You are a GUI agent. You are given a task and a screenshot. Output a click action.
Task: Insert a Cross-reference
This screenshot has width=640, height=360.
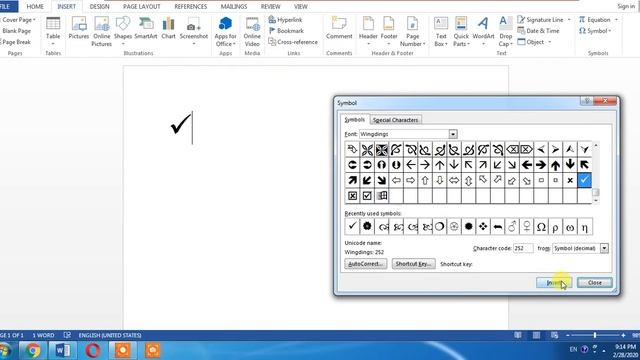click(293, 42)
